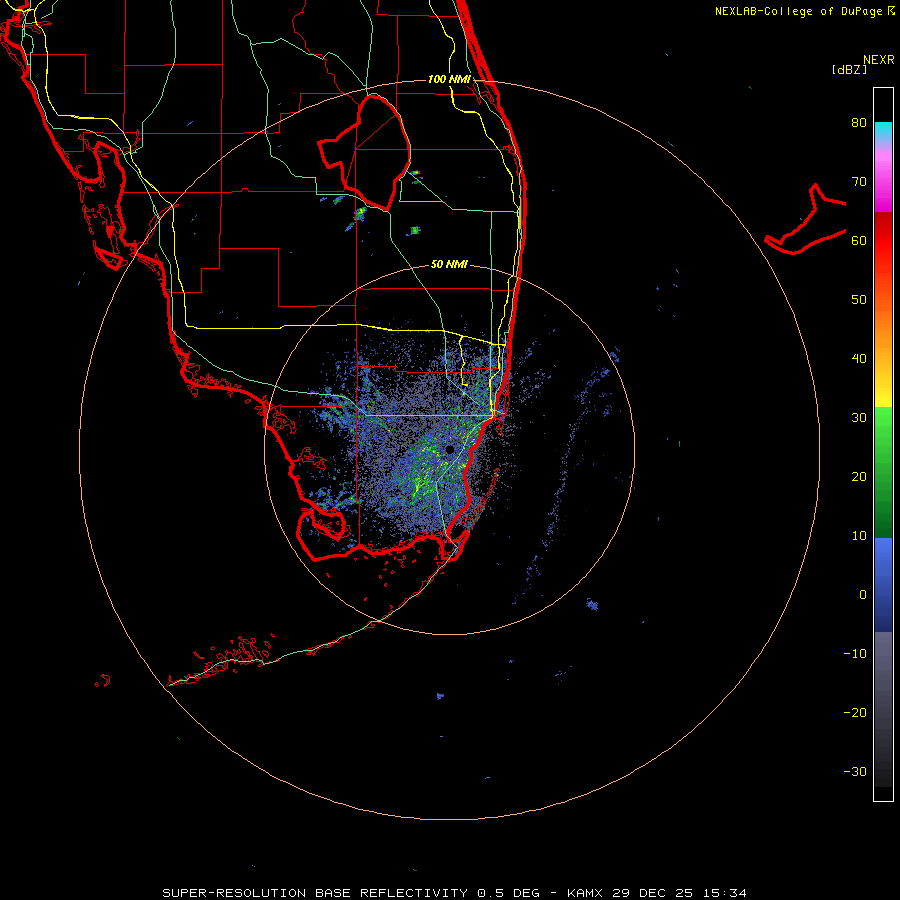Screen dimensions: 900x900
Task: Select the 50 value on dBZ scale
Action: point(859,300)
